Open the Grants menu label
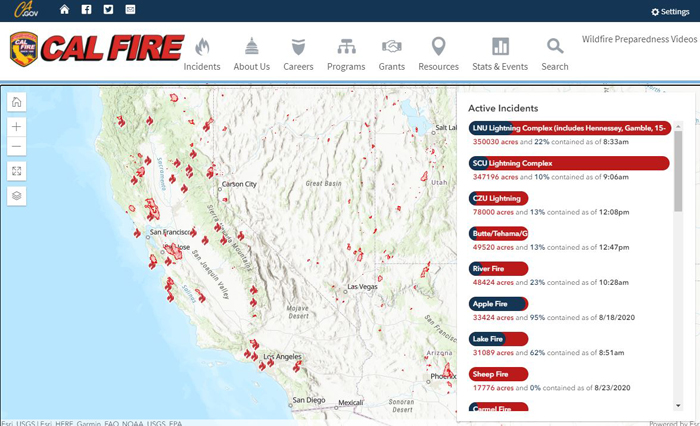This screenshot has height=426, width=700. tap(392, 67)
